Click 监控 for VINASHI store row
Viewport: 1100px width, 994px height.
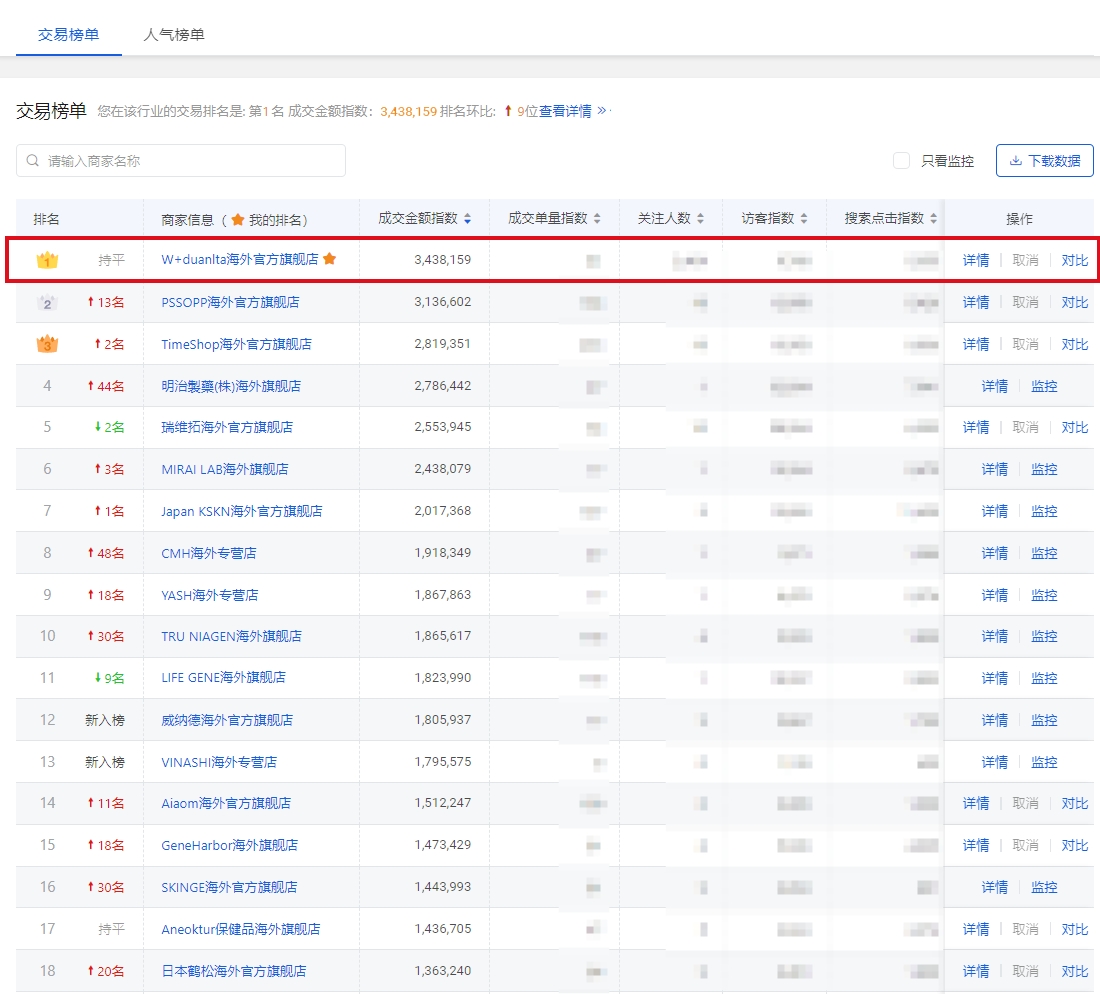[x=1044, y=762]
